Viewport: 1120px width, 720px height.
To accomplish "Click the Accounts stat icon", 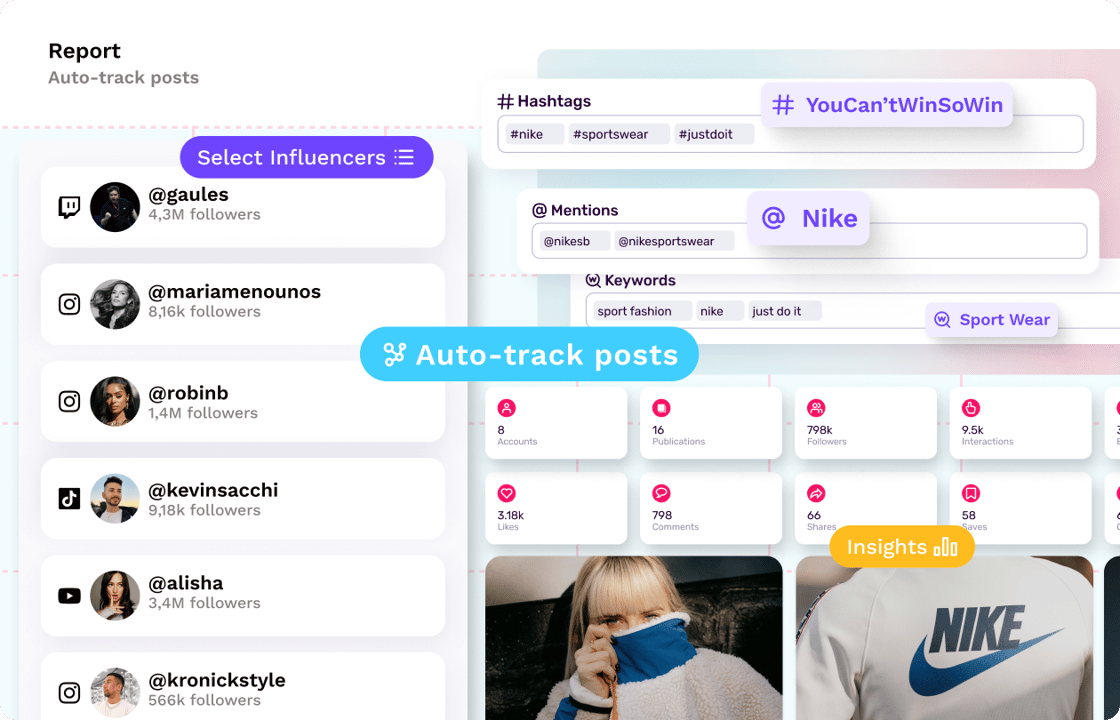I will tap(507, 408).
